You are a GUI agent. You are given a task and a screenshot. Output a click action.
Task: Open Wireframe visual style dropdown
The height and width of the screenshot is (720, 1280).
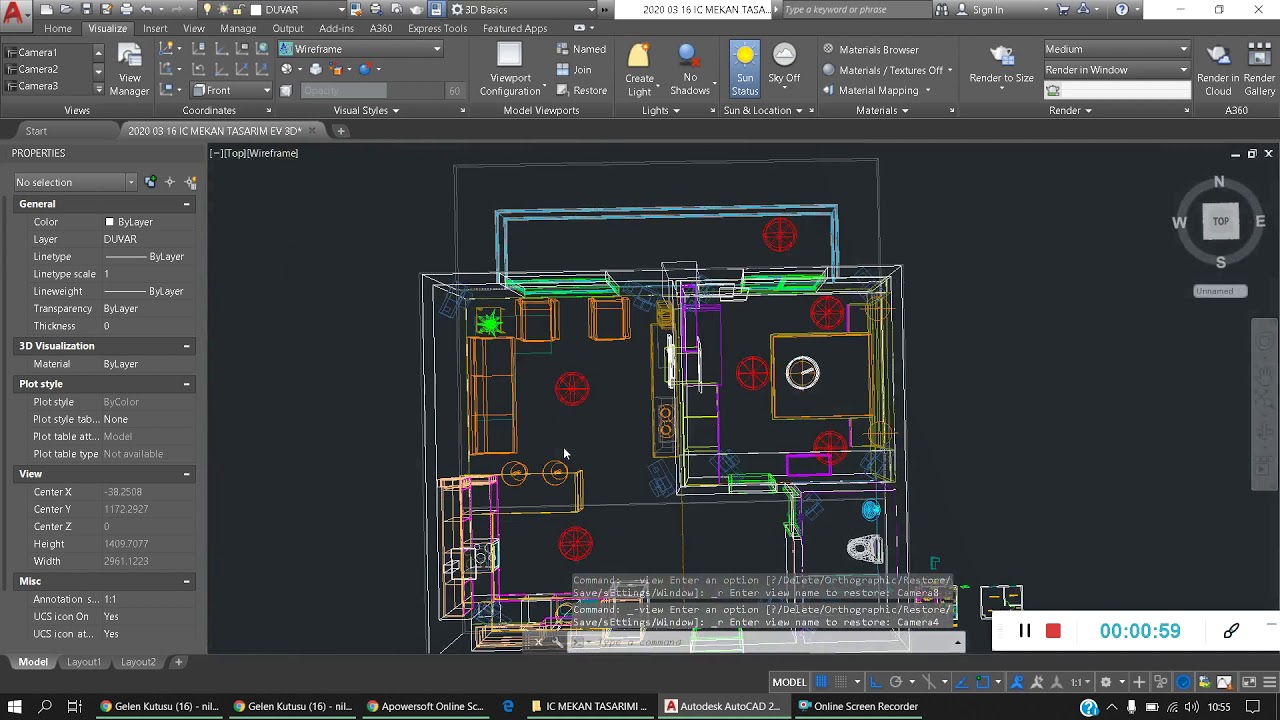tap(361, 49)
